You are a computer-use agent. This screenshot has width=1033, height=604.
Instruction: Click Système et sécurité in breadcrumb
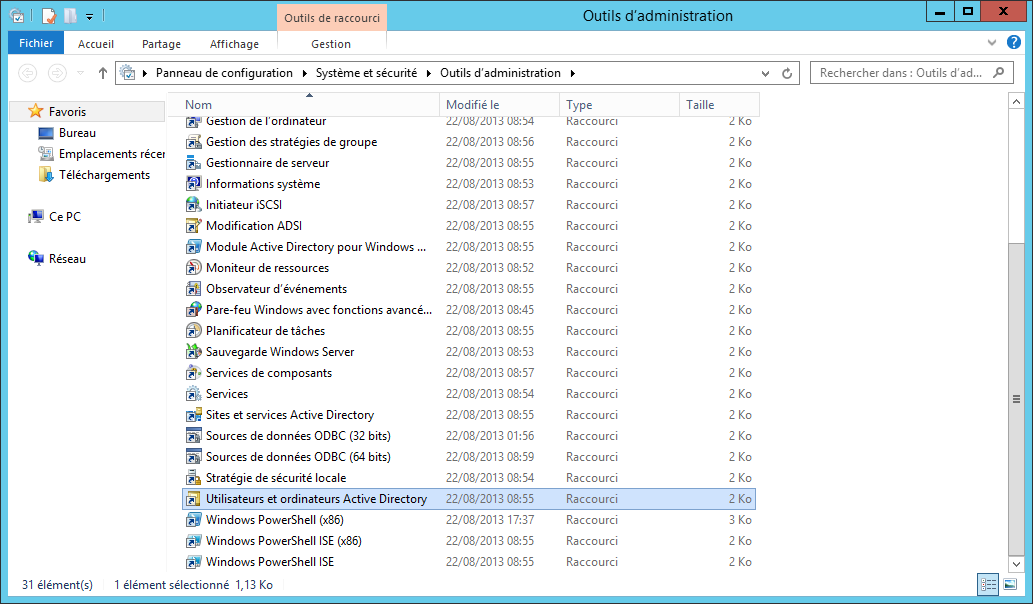pyautogui.click(x=366, y=73)
